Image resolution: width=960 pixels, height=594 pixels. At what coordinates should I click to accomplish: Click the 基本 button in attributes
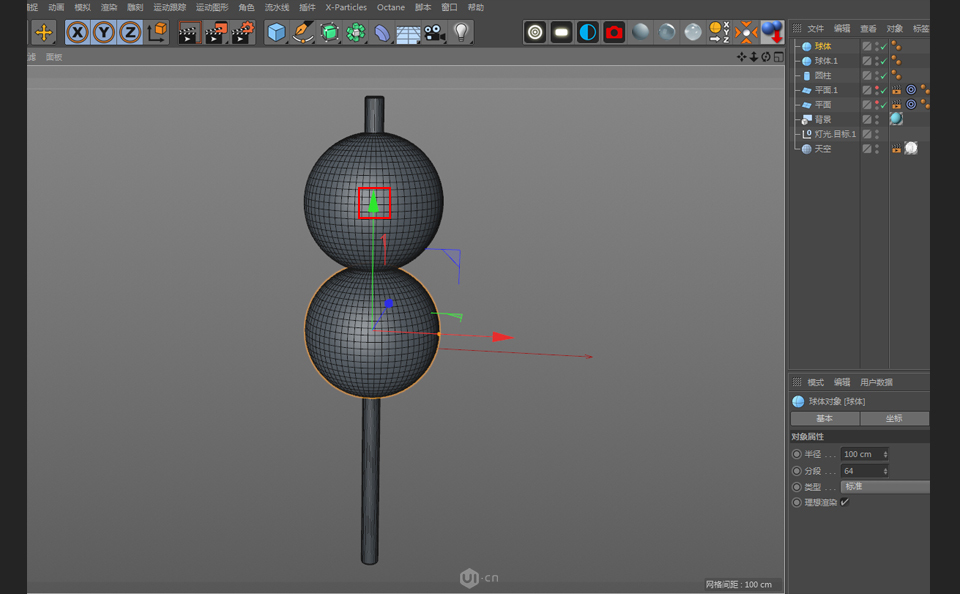825,418
